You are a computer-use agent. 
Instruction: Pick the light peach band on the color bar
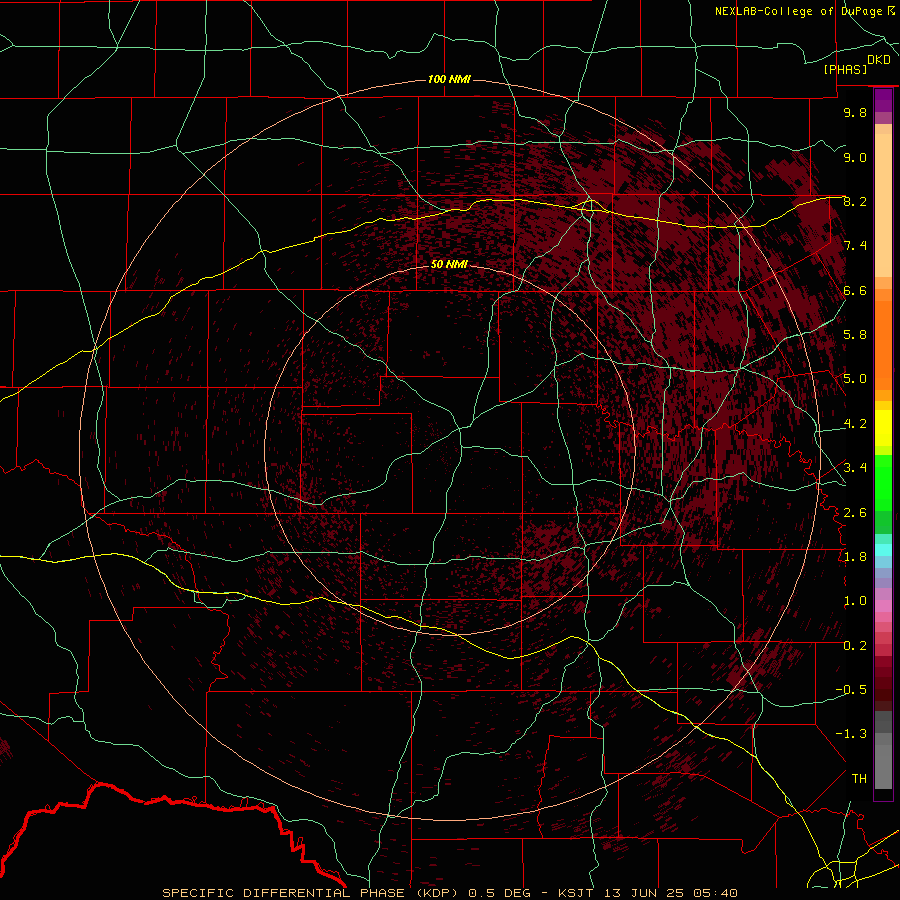(x=883, y=207)
